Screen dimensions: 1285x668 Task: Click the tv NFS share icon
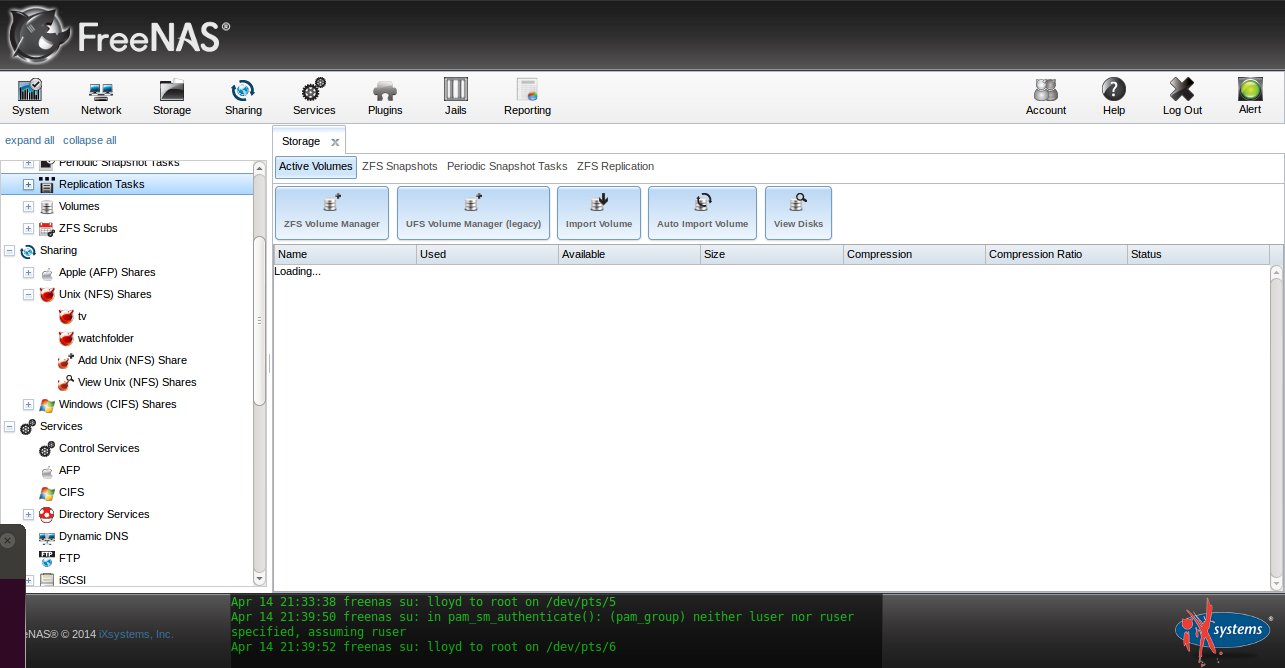(x=66, y=316)
